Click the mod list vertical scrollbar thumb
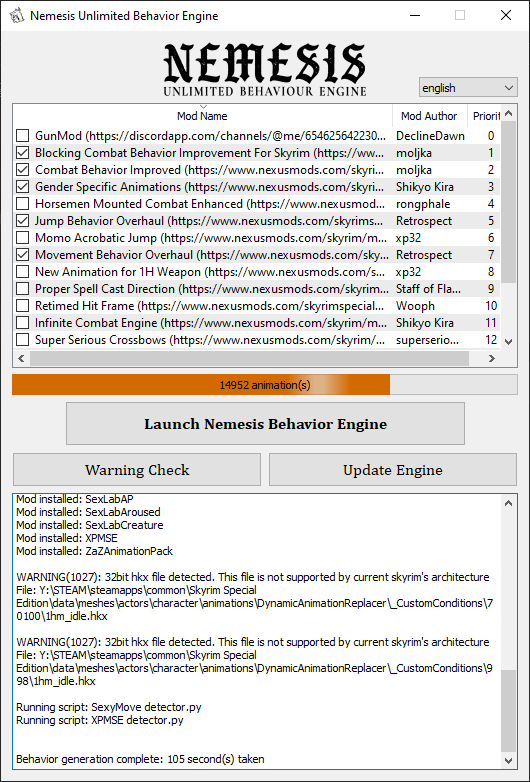The height and width of the screenshot is (782, 530). coord(509,201)
